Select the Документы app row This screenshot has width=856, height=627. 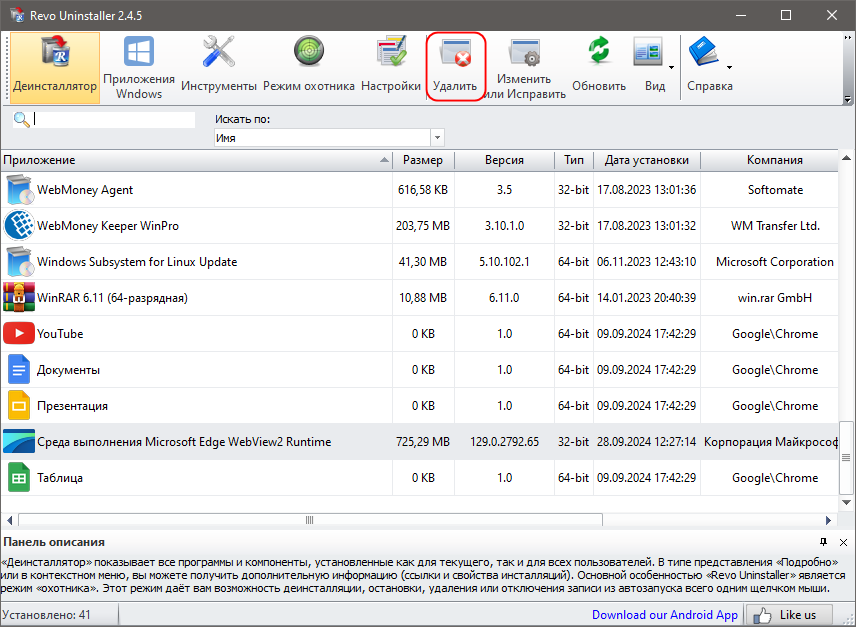(419, 370)
